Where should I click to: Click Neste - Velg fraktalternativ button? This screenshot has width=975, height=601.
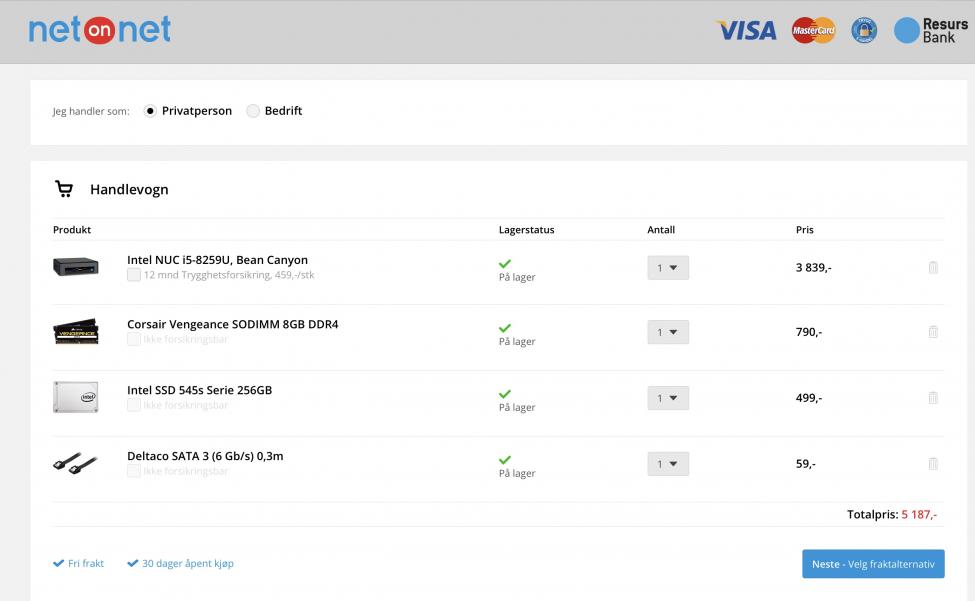pos(873,564)
